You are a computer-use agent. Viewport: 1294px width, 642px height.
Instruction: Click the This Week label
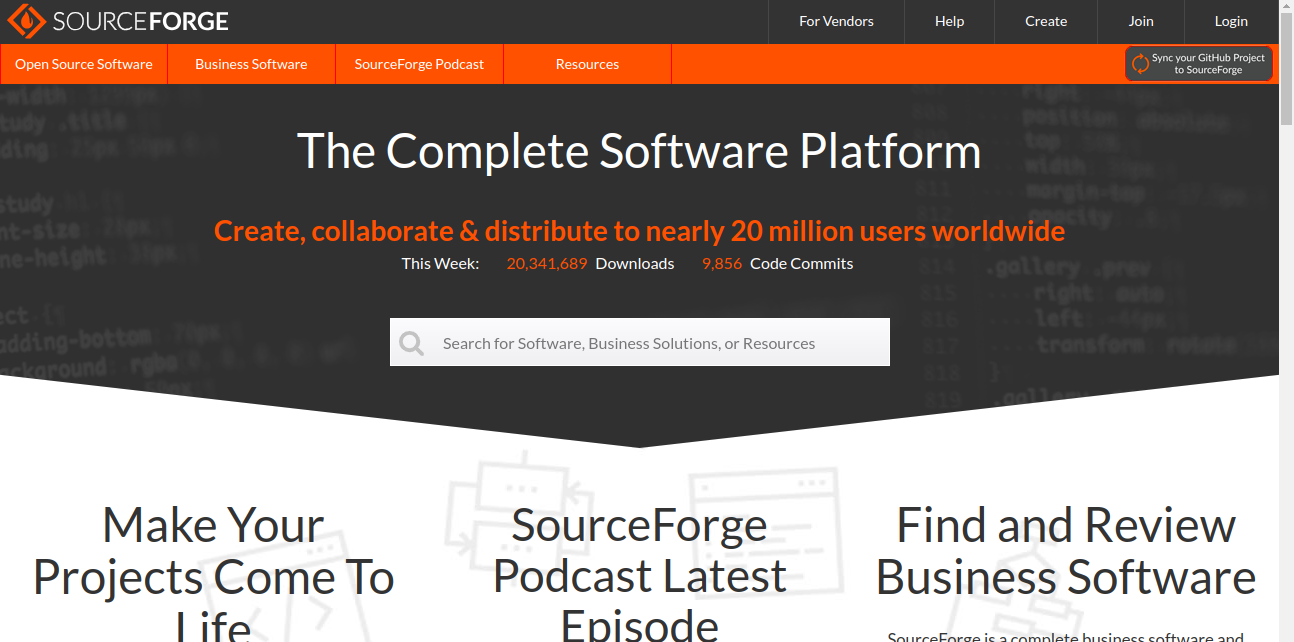click(440, 264)
